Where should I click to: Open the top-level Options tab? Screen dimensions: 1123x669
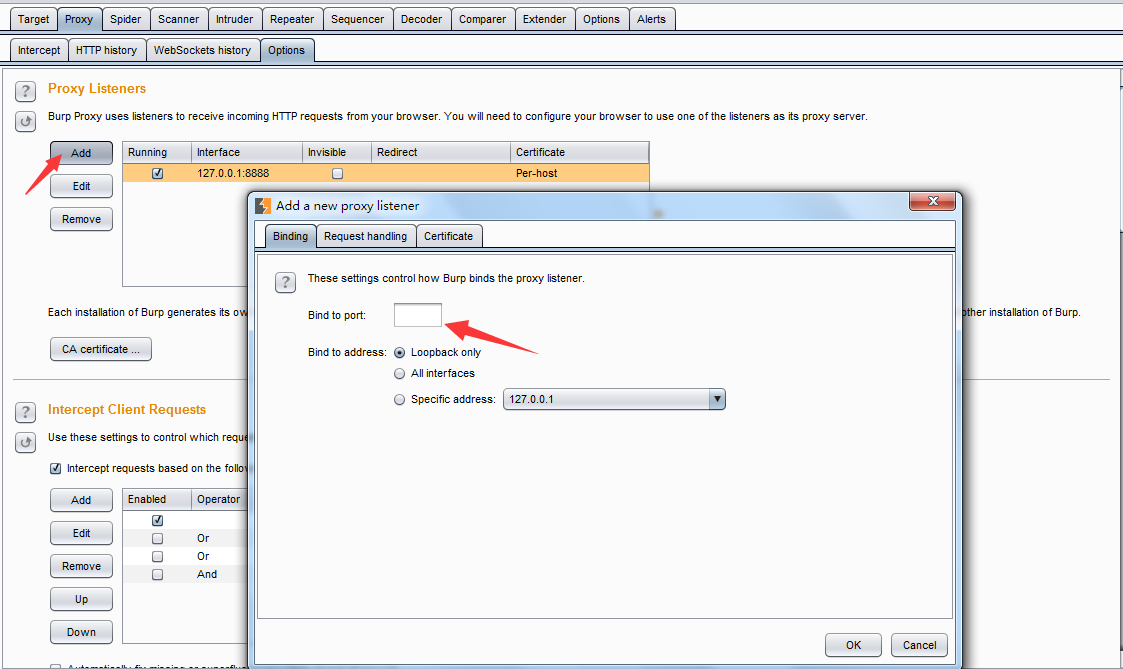point(601,19)
